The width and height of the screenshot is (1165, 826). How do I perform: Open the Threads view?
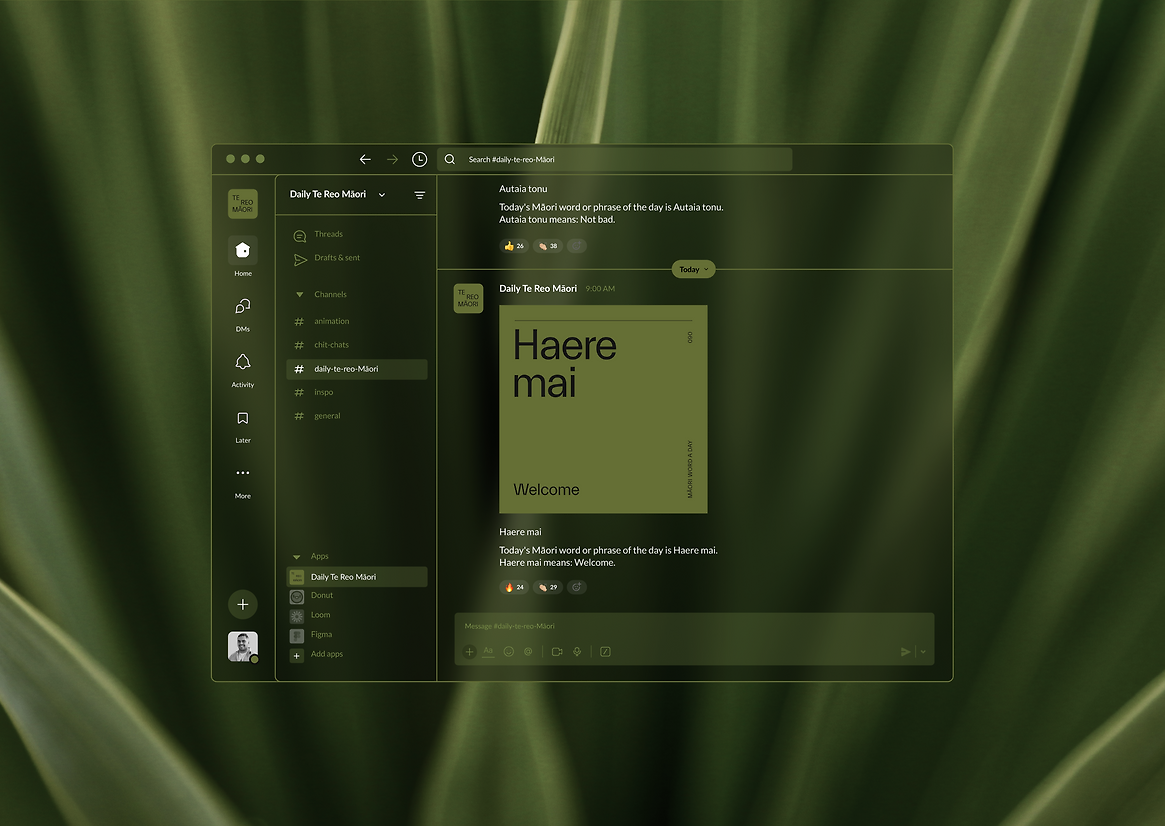[x=328, y=235]
